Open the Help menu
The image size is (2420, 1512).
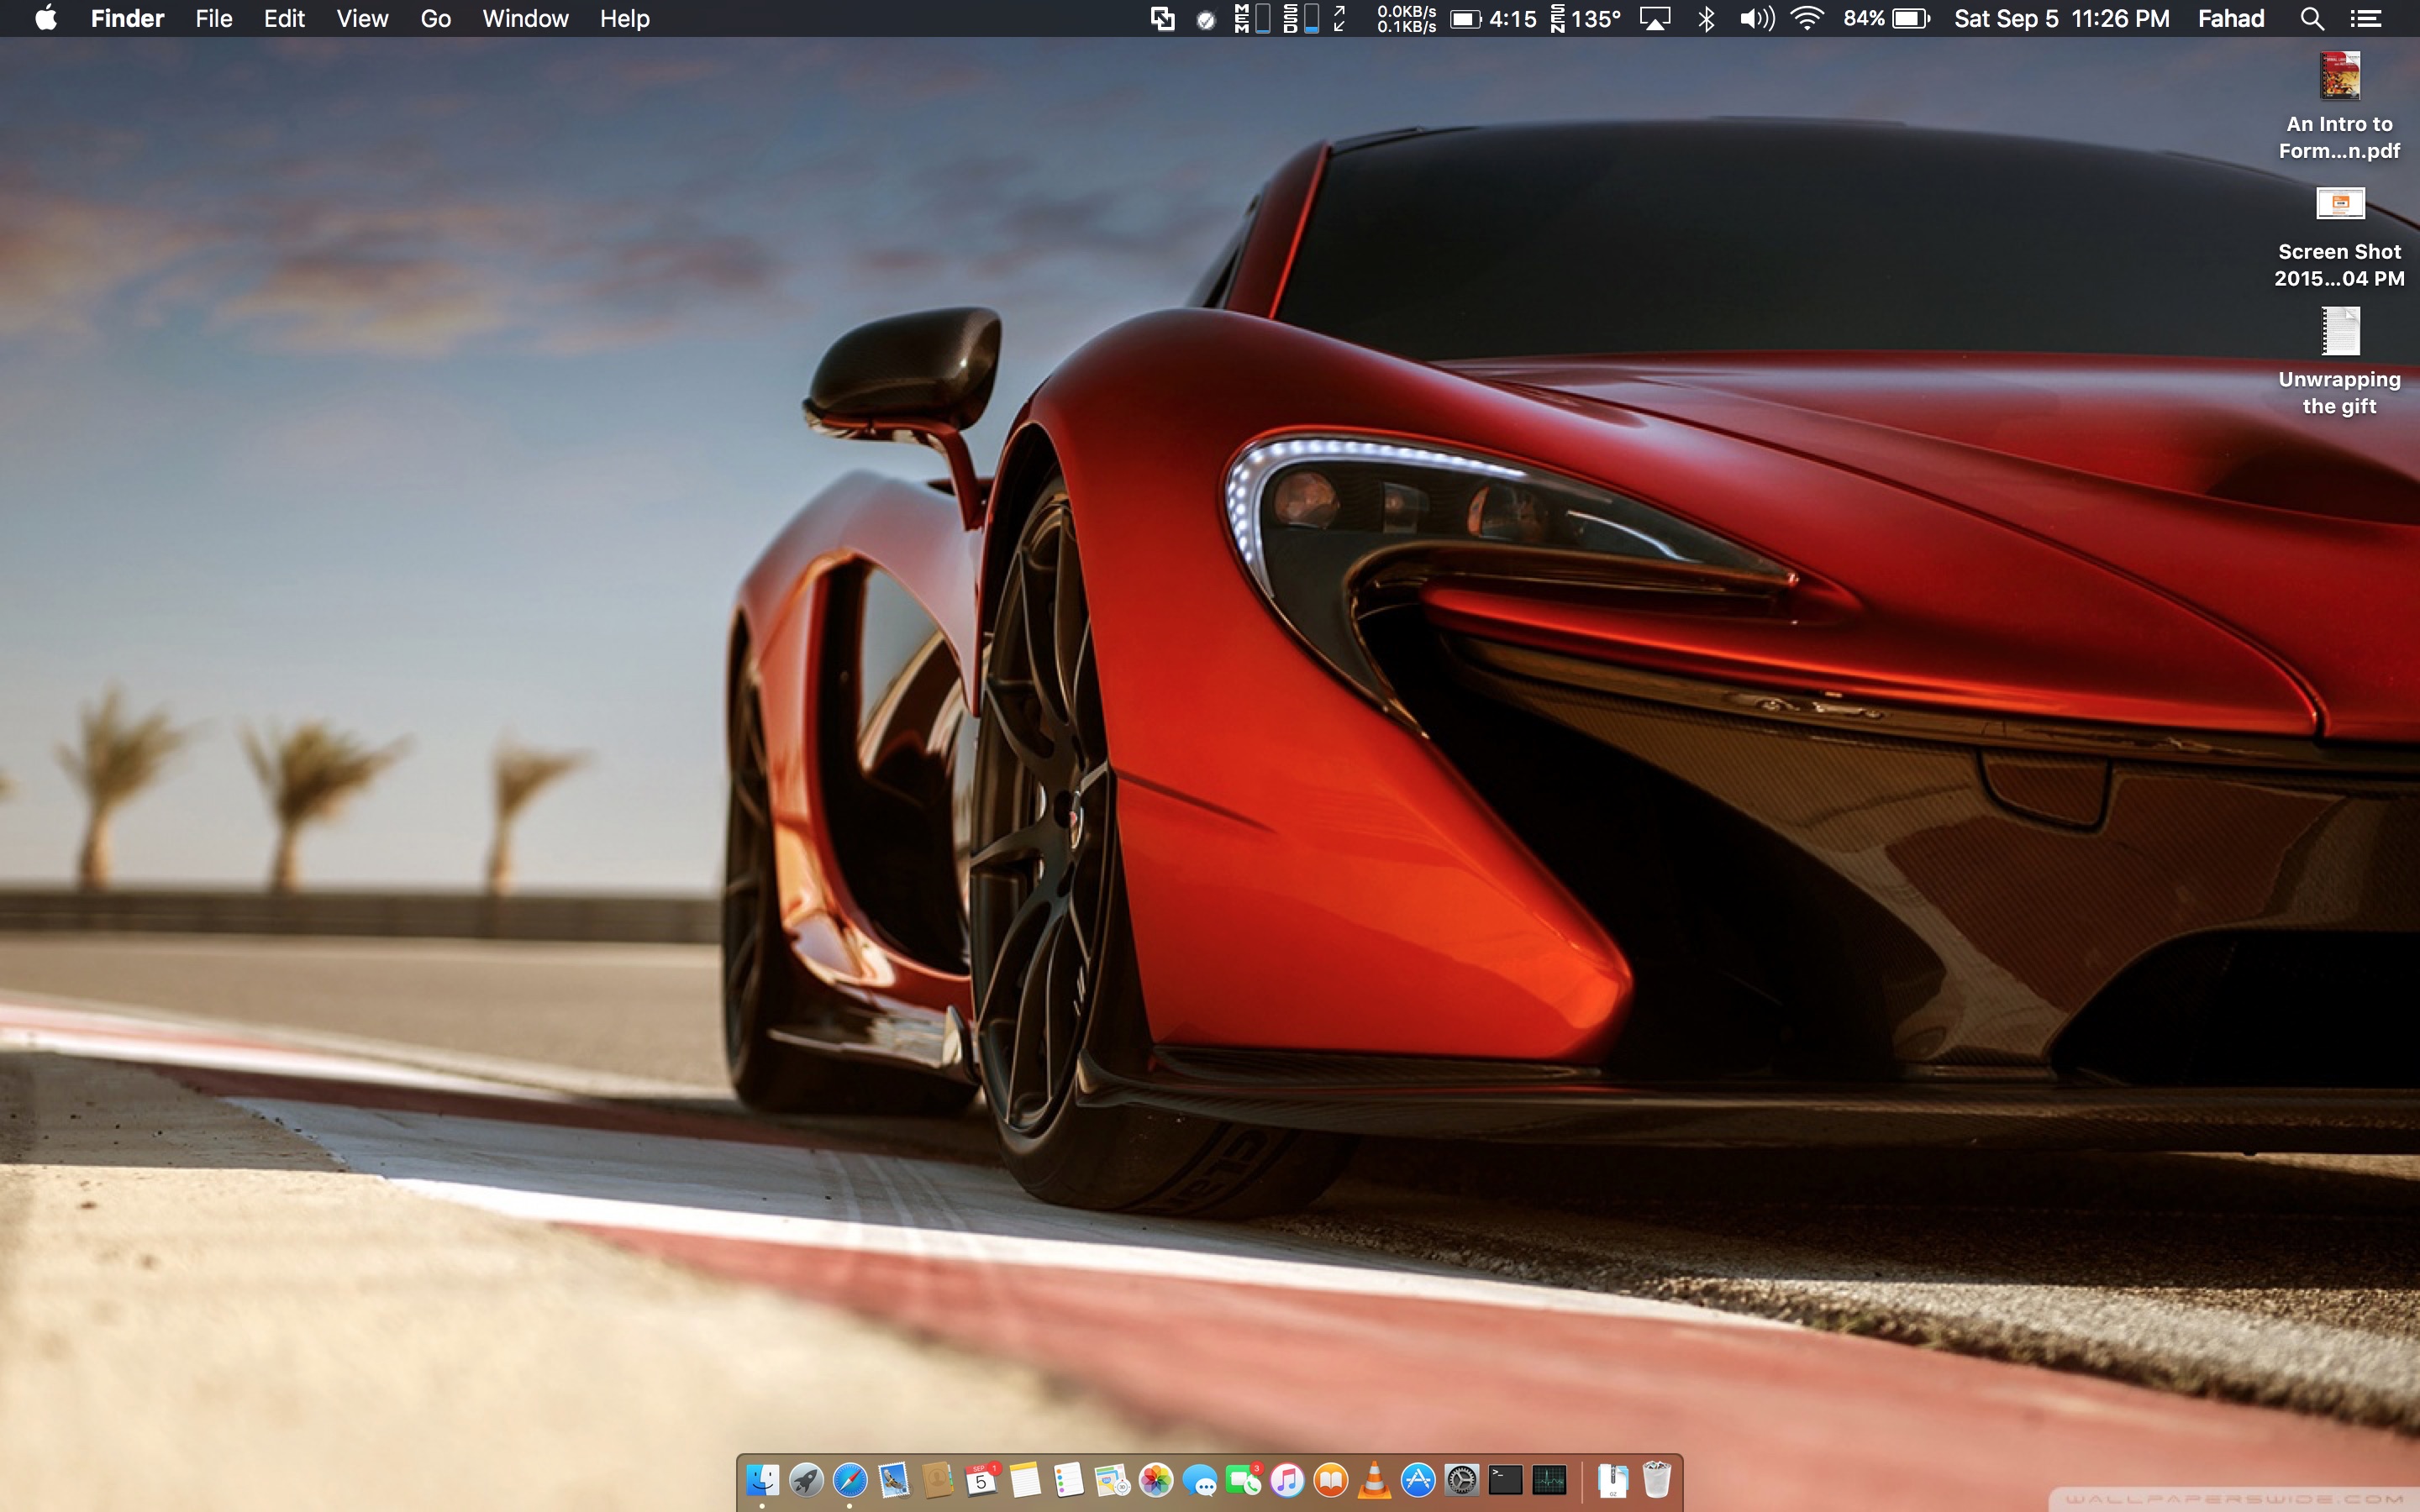tap(625, 18)
